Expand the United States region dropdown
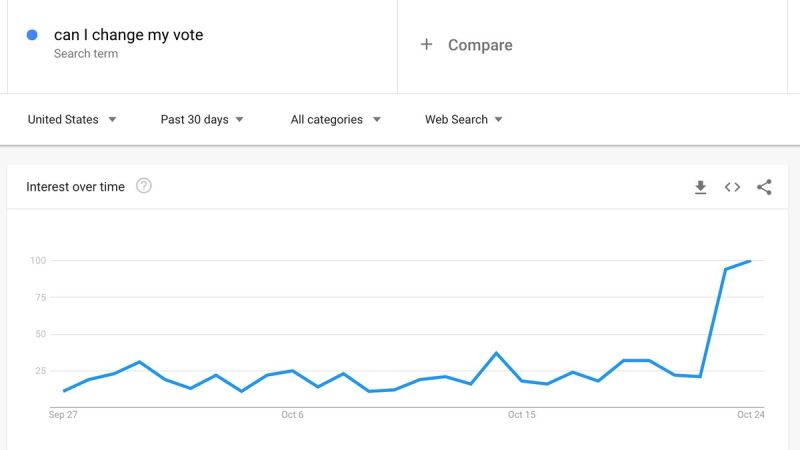 [72, 119]
